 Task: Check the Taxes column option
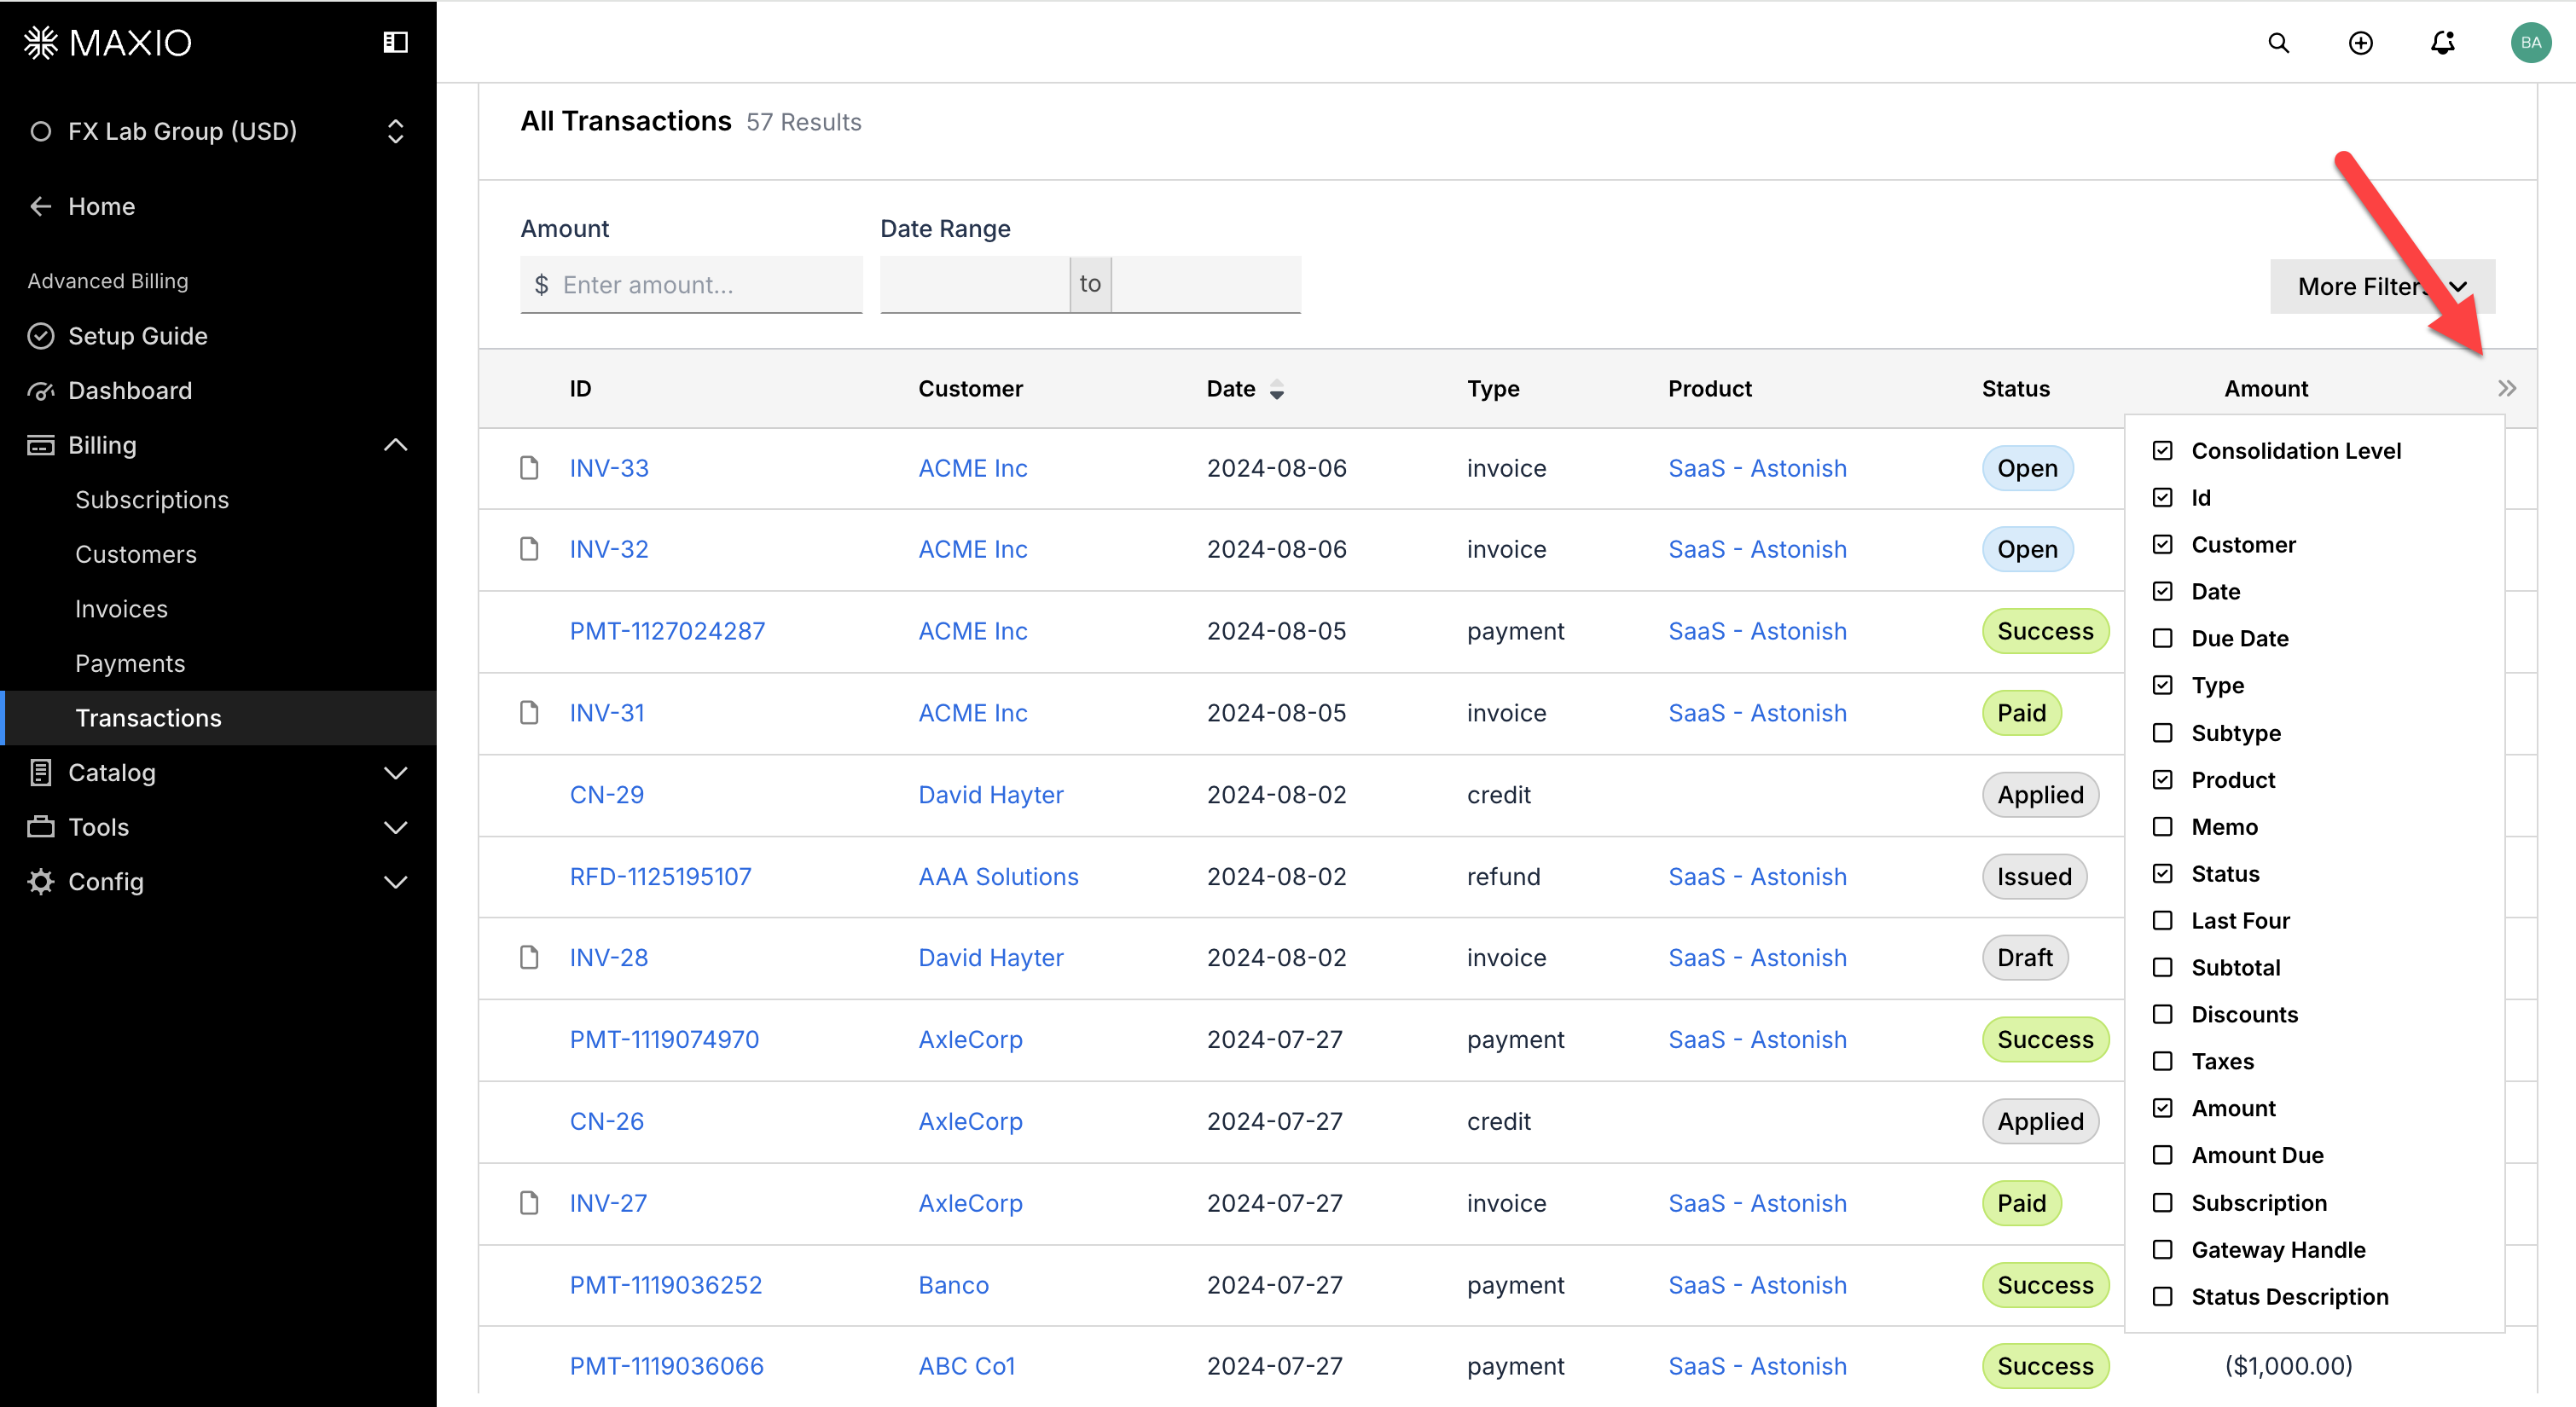(2162, 1062)
